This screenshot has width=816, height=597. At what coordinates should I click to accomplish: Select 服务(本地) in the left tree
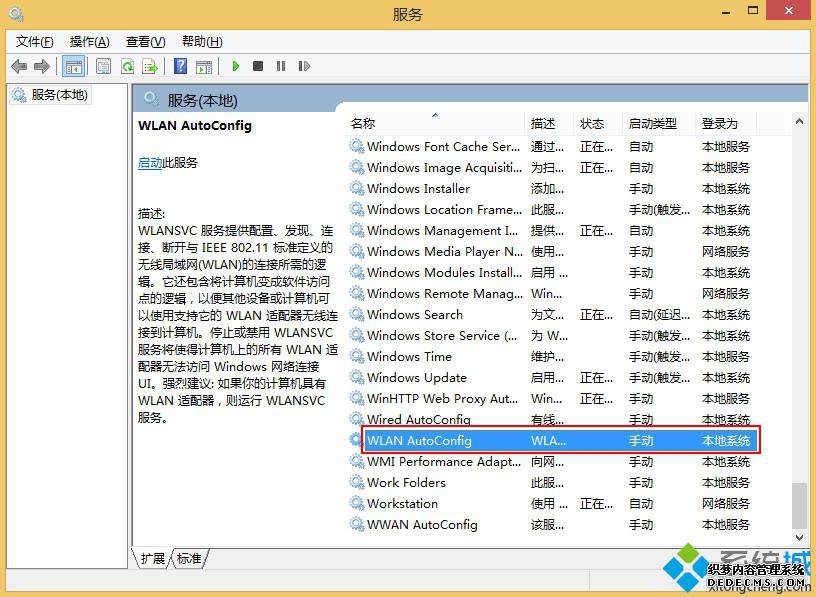50,95
